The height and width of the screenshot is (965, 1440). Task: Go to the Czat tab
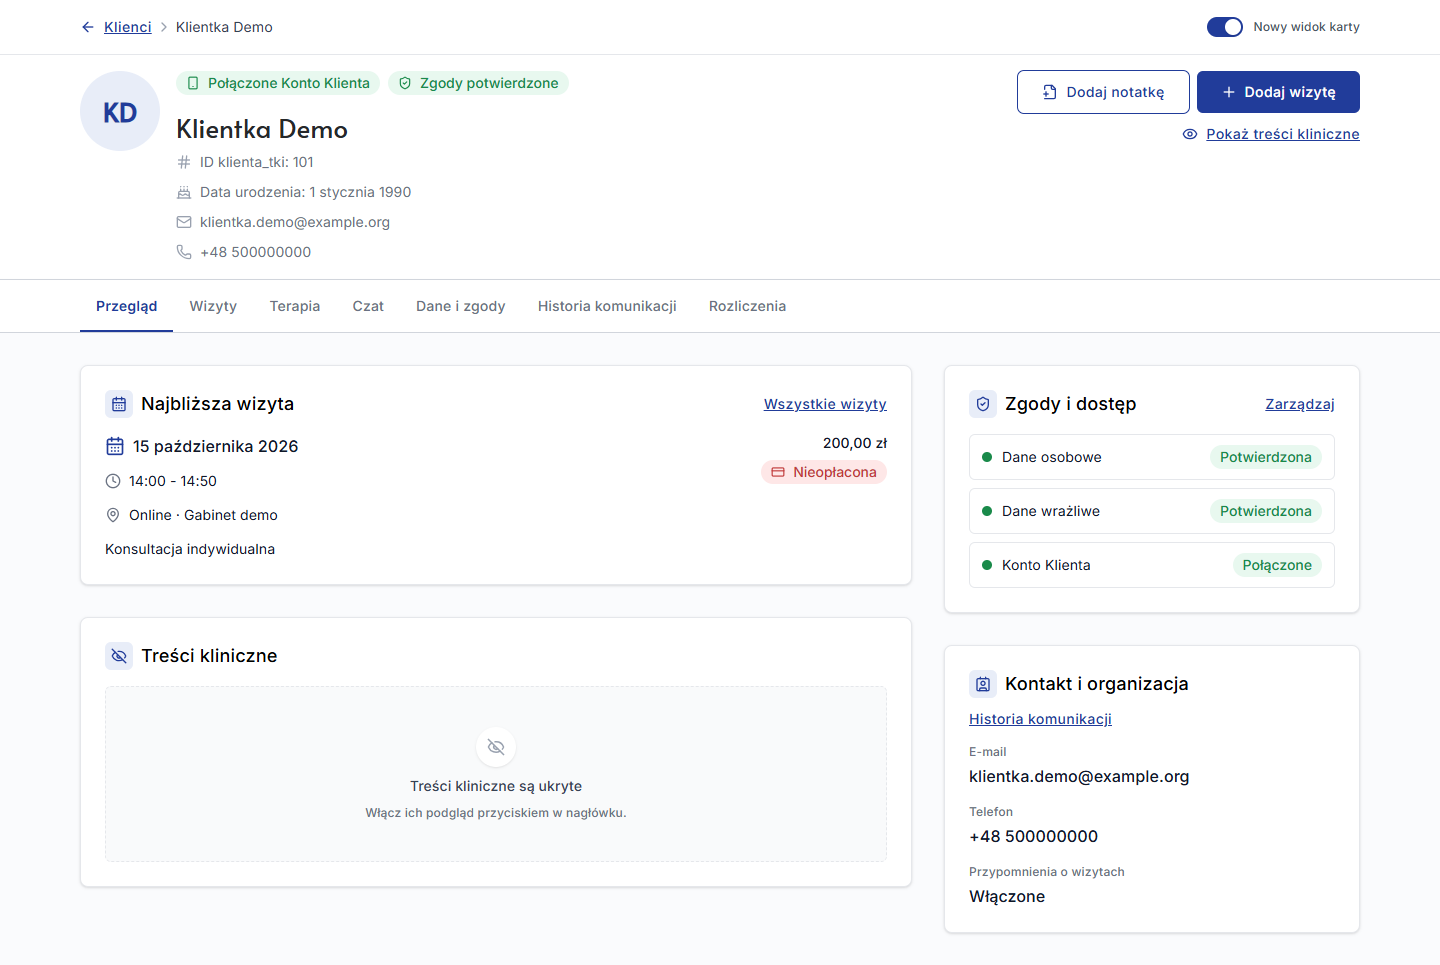[x=368, y=306]
